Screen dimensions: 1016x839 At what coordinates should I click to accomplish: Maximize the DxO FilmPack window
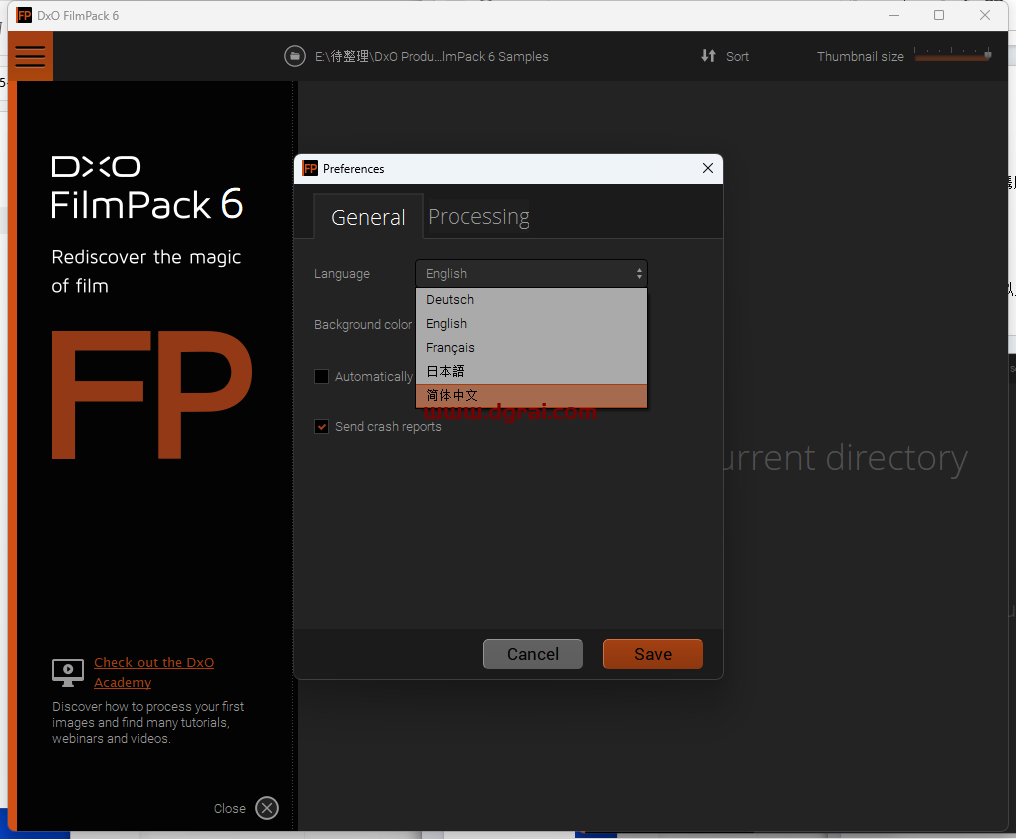[938, 15]
